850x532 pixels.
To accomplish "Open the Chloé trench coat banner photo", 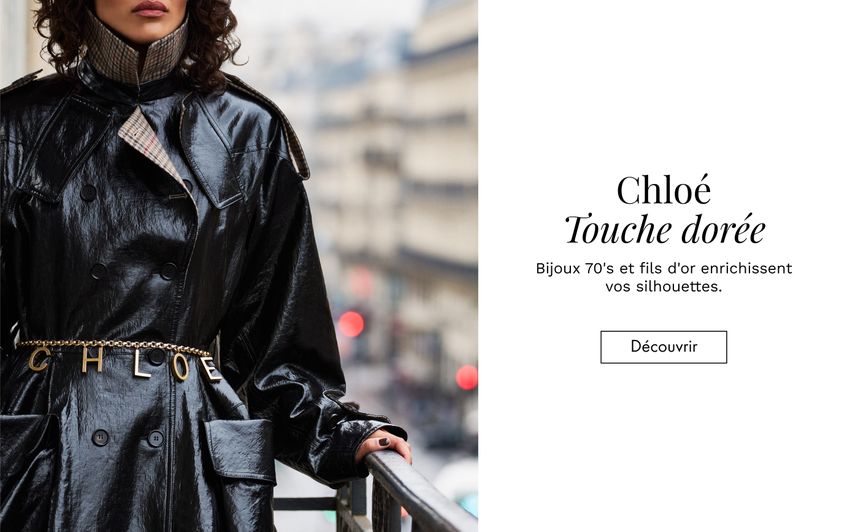I will coord(239,266).
